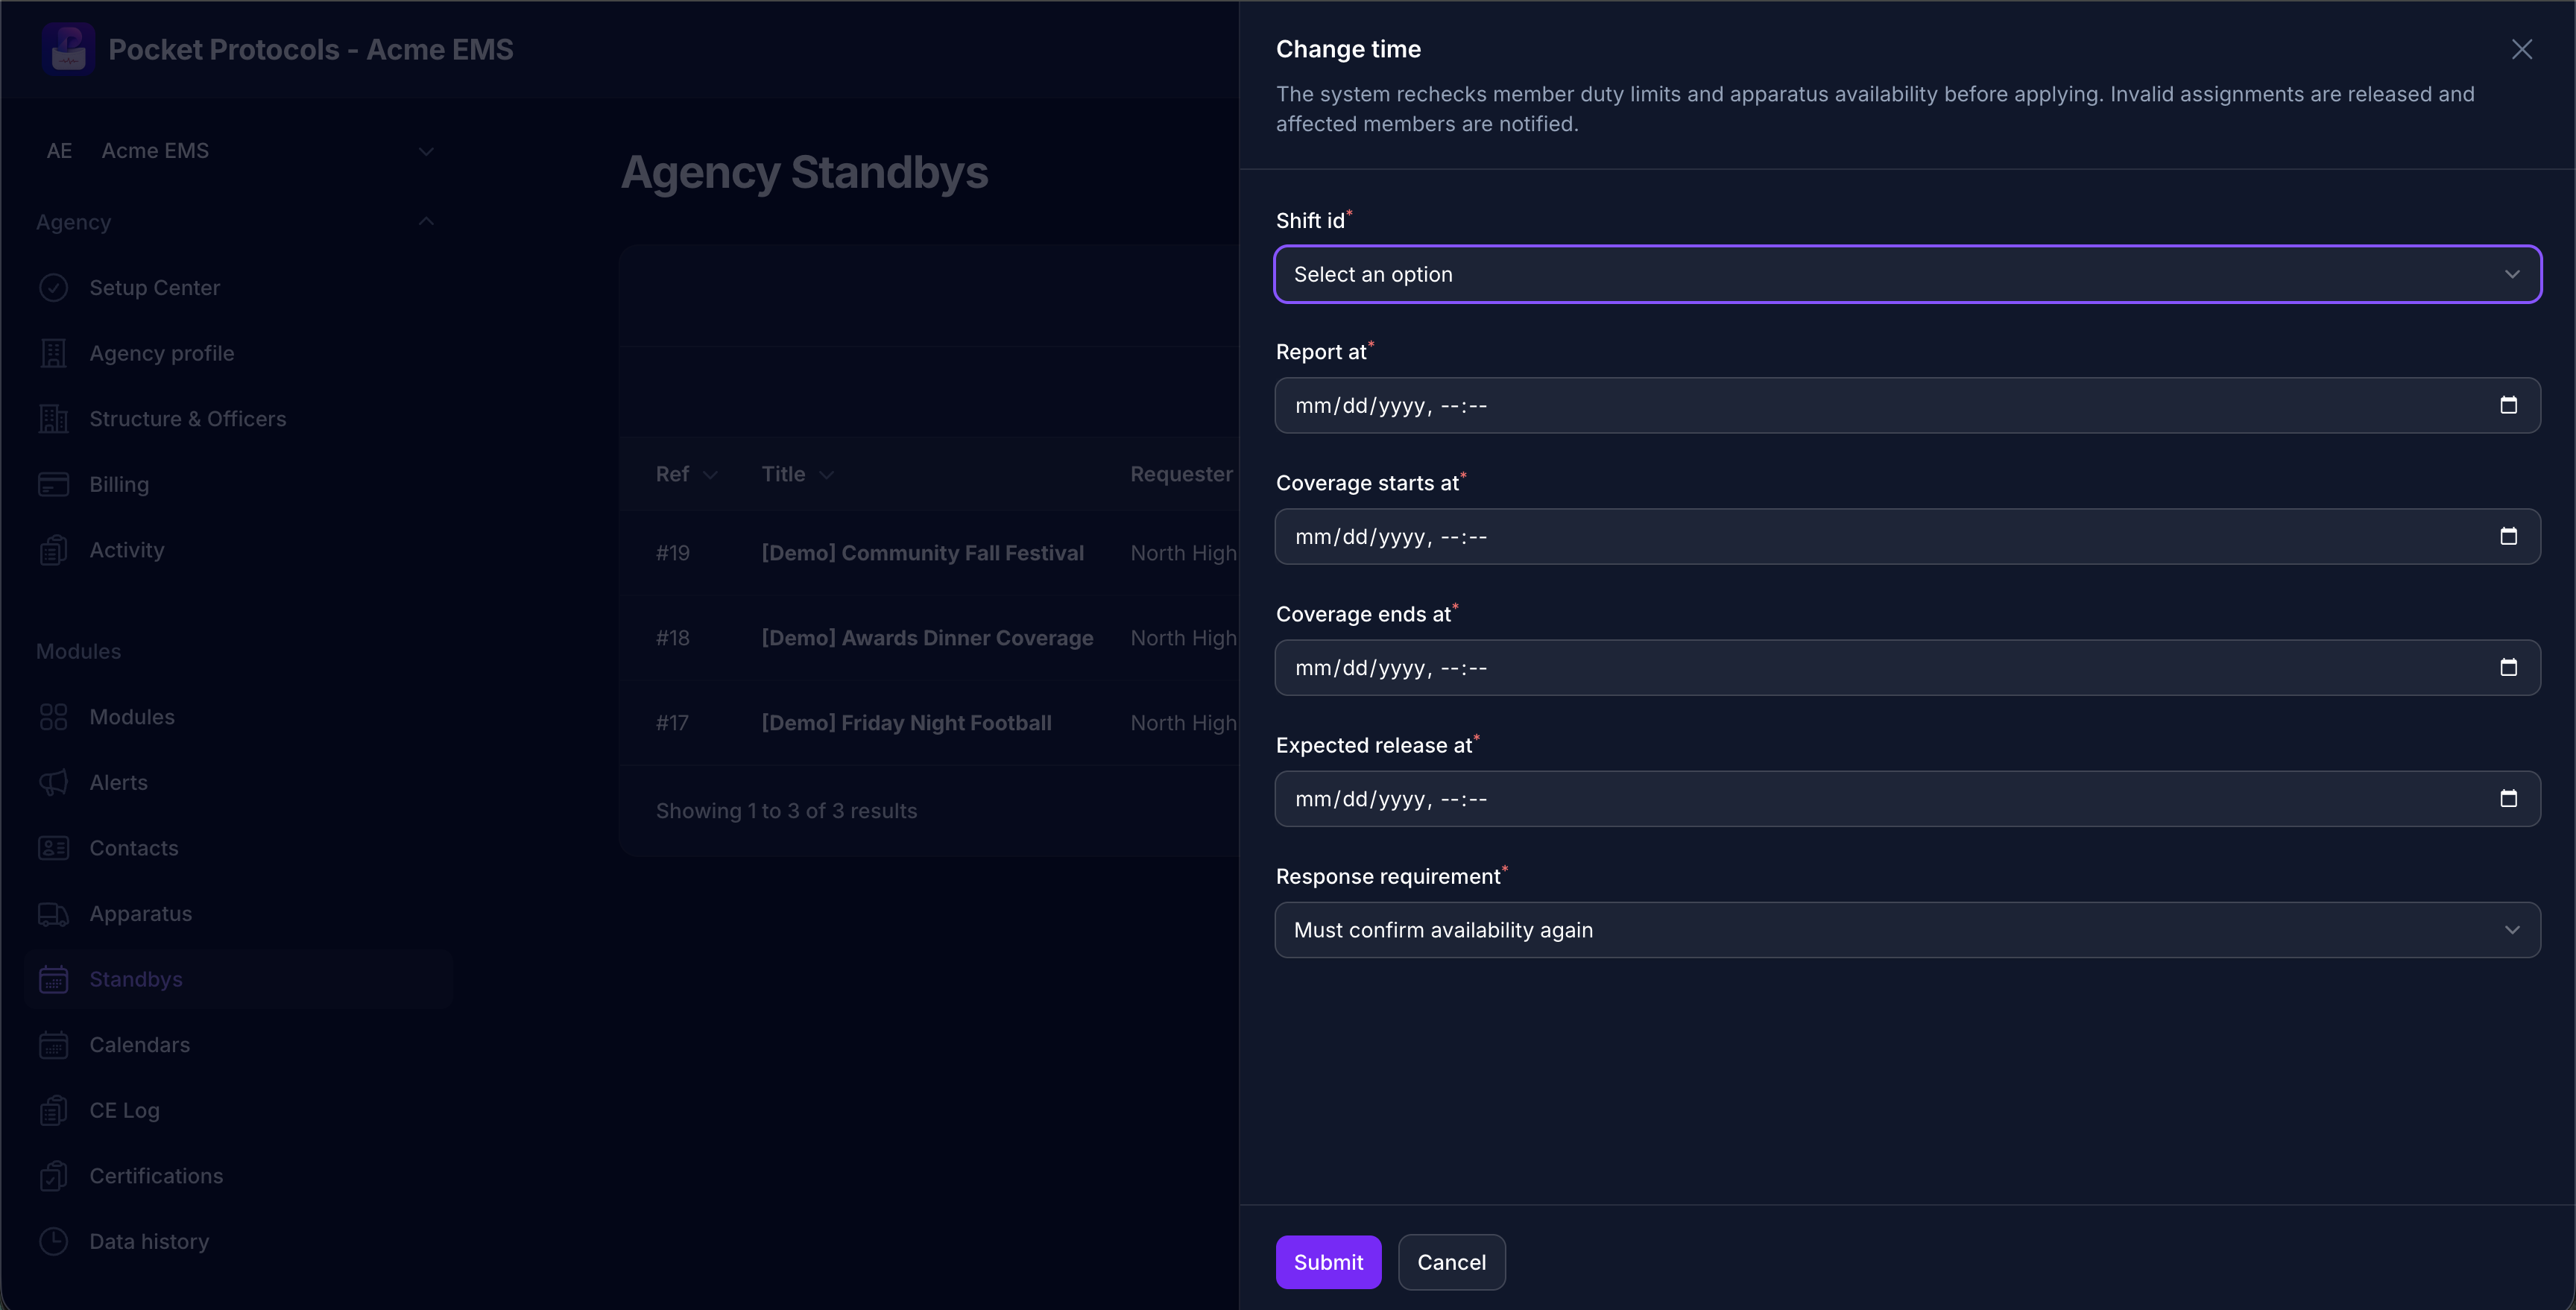This screenshot has width=2576, height=1310.
Task: Go to Agency profile page
Action: point(238,353)
